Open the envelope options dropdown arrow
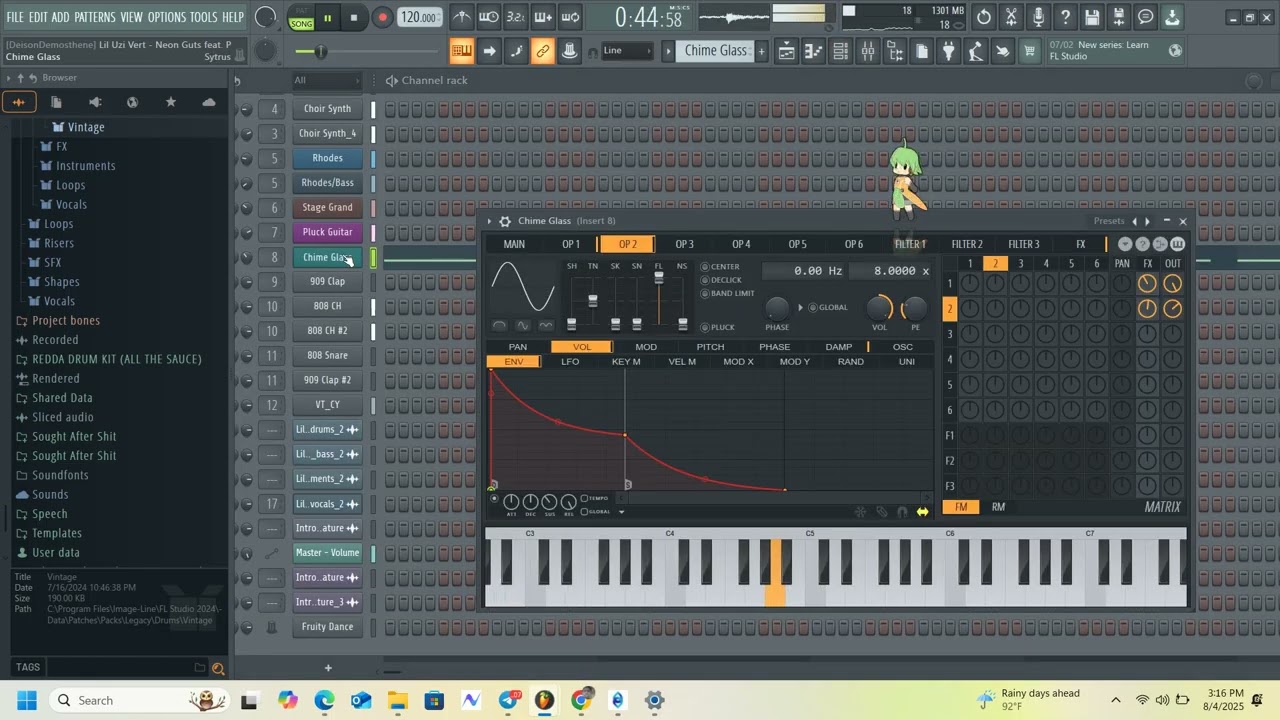Image resolution: width=1280 pixels, height=720 pixels. pyautogui.click(x=621, y=512)
